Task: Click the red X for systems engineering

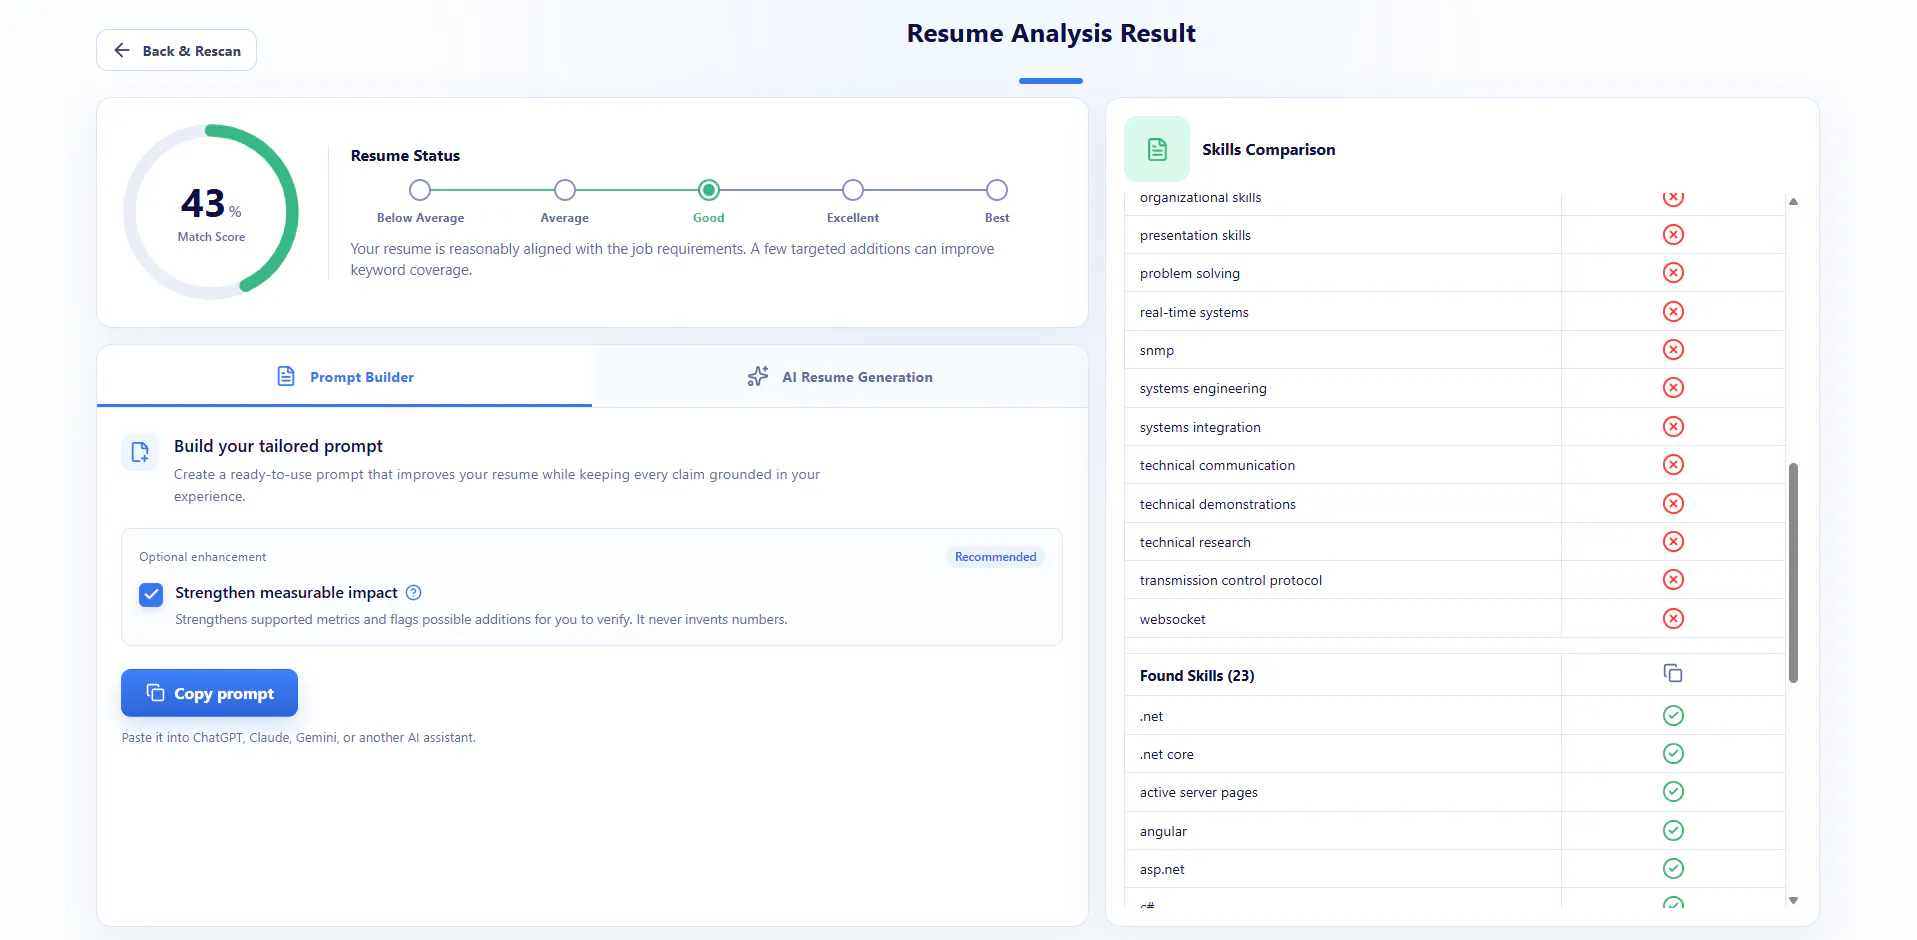Action: (1673, 388)
